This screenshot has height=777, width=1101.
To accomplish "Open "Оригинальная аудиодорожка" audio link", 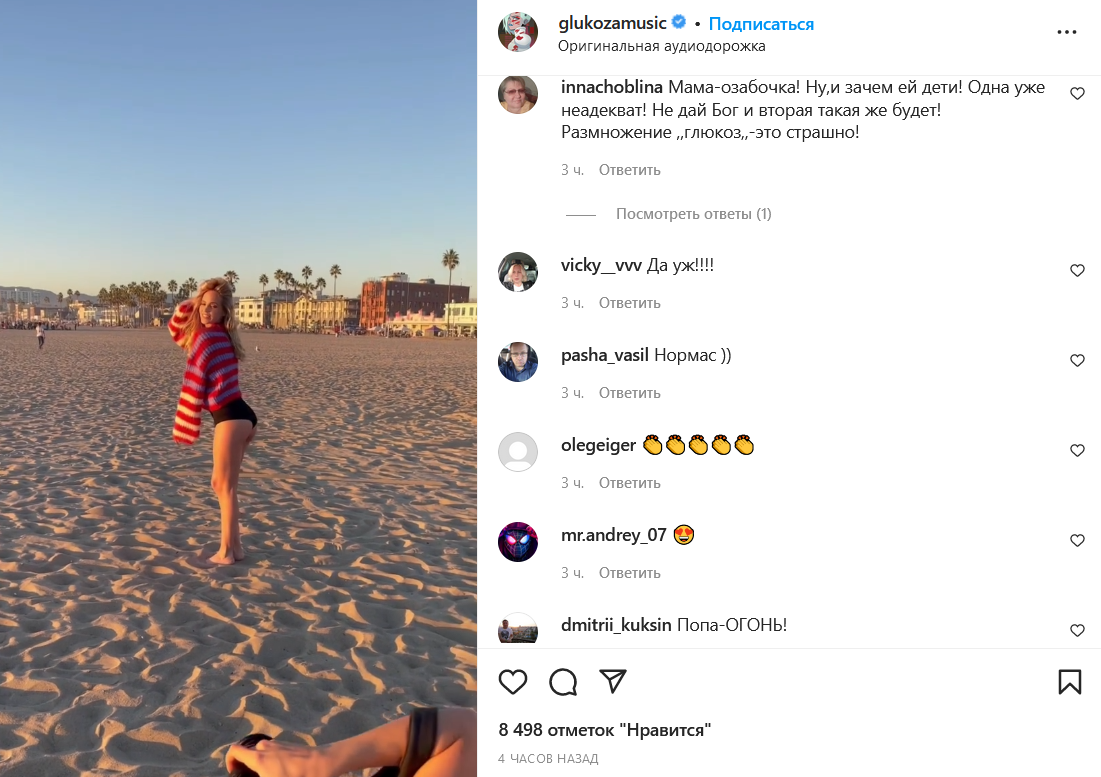I will coord(661,46).
